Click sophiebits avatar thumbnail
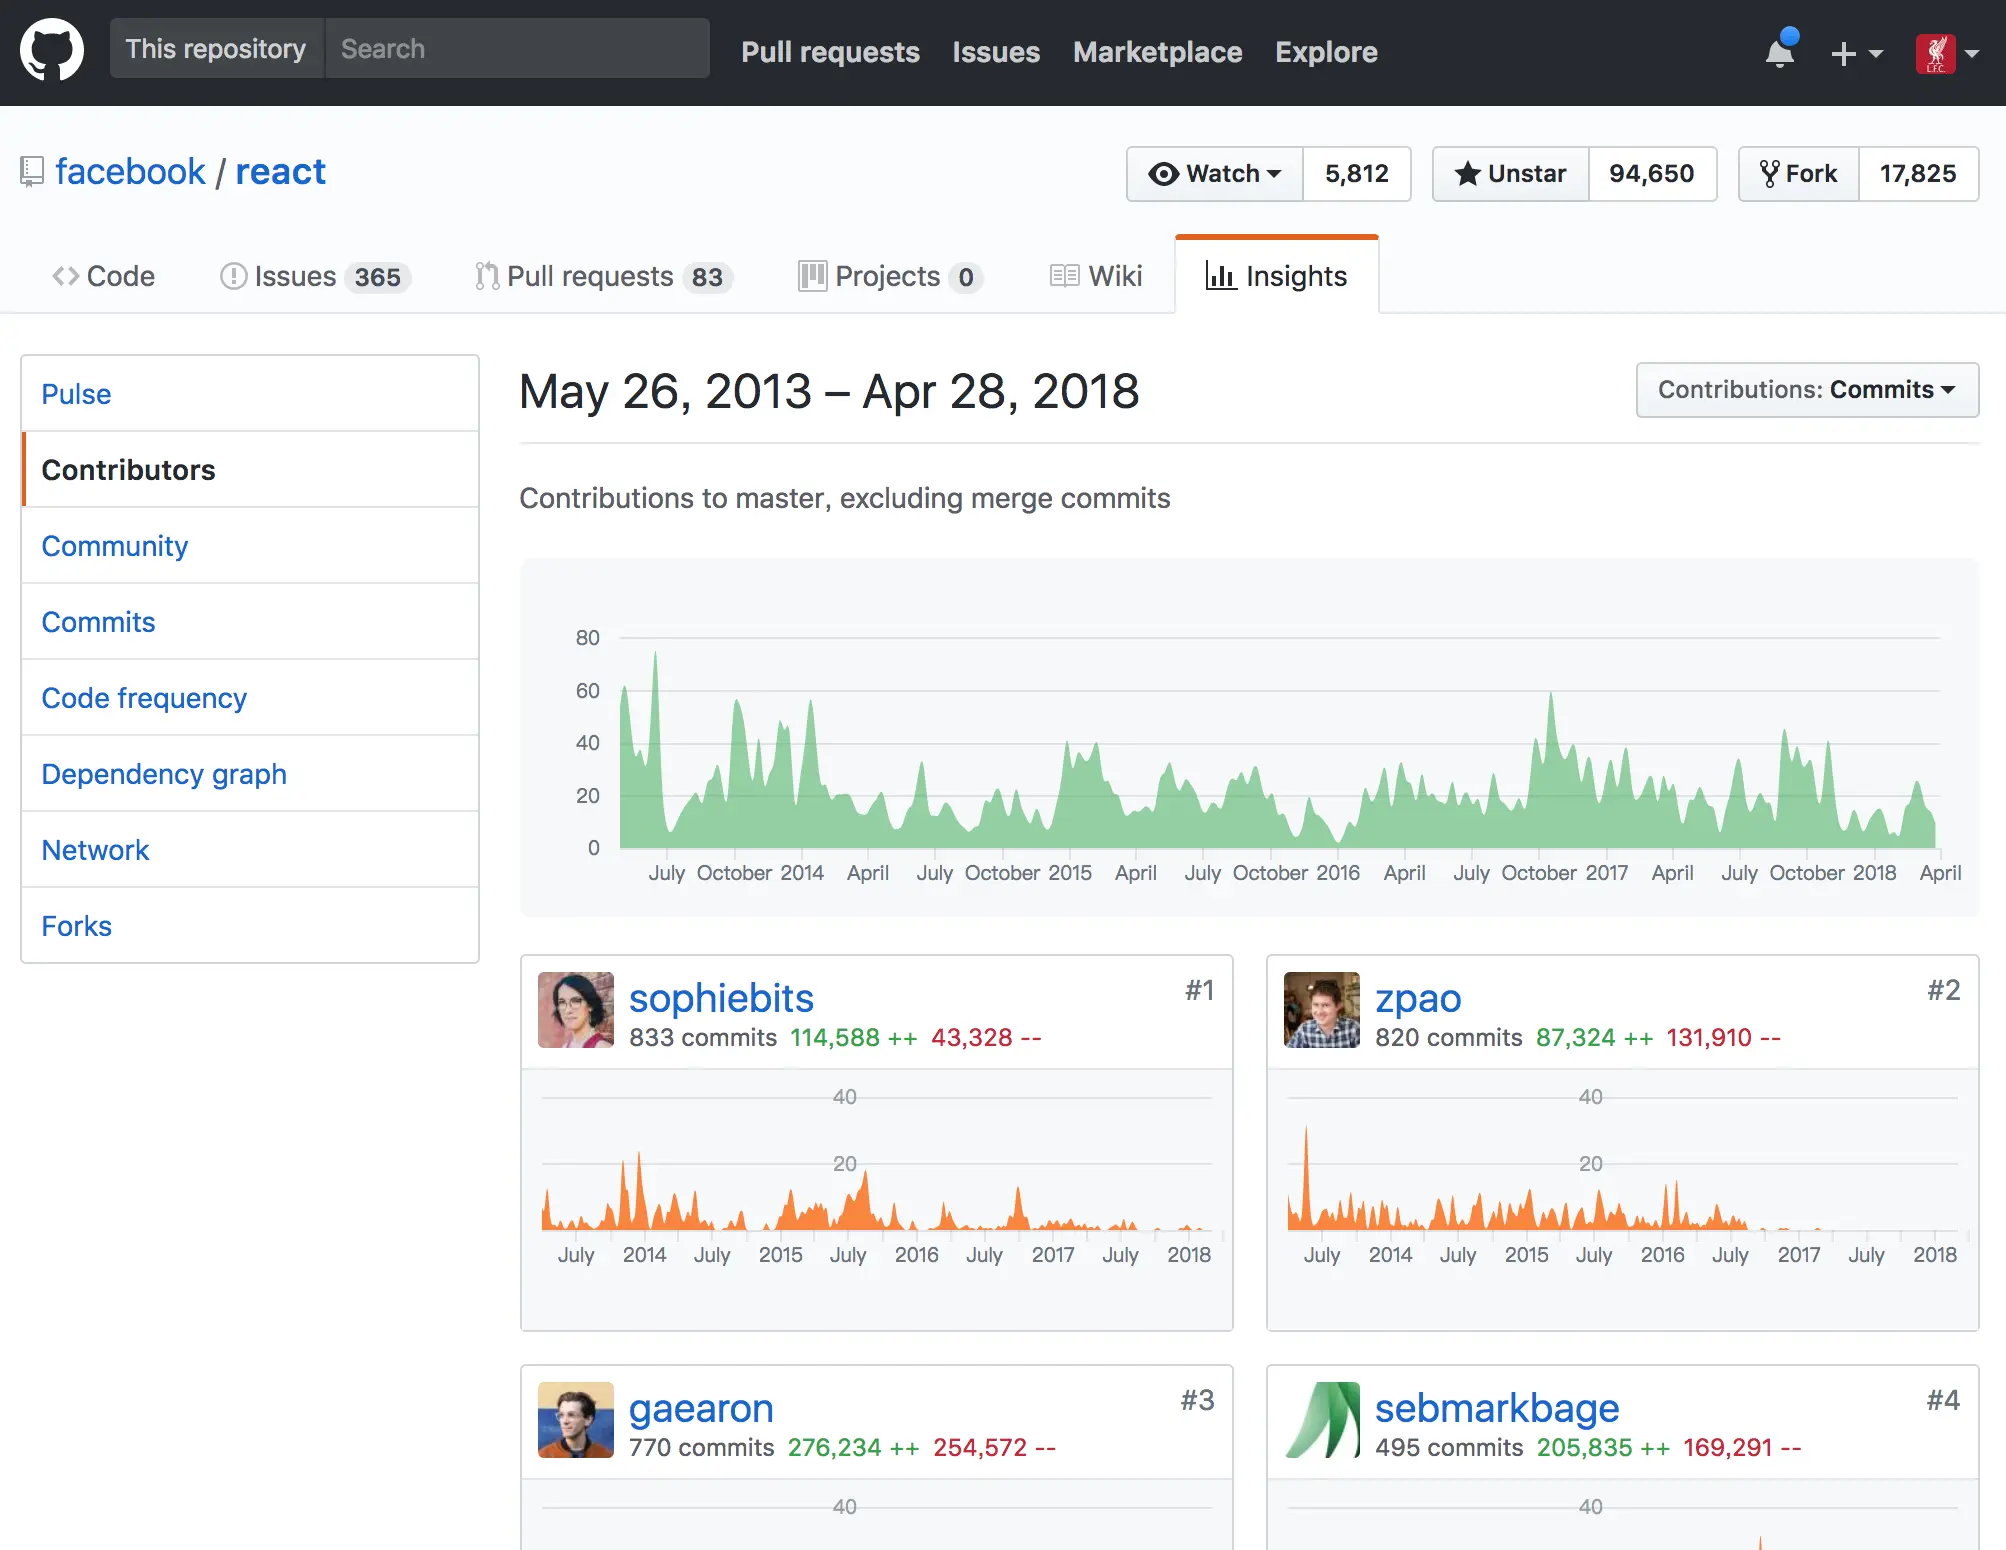2006x1550 pixels. pyautogui.click(x=576, y=1010)
